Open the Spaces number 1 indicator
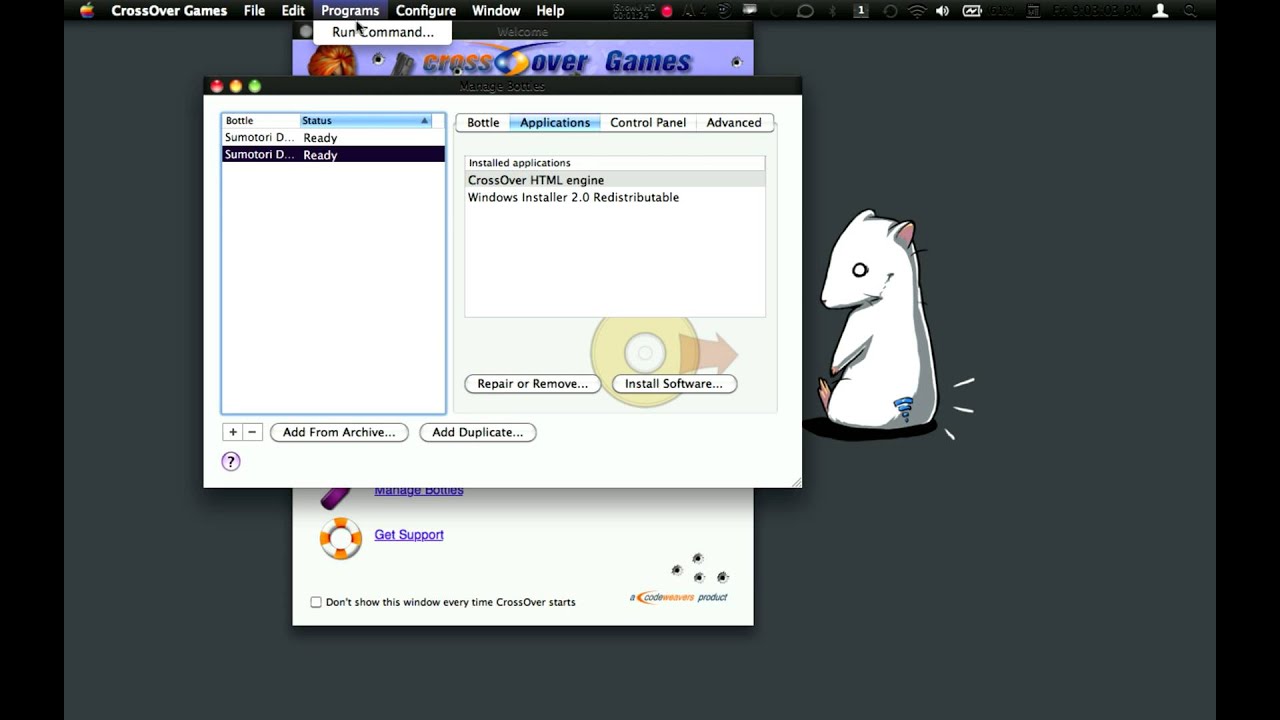 tap(860, 11)
